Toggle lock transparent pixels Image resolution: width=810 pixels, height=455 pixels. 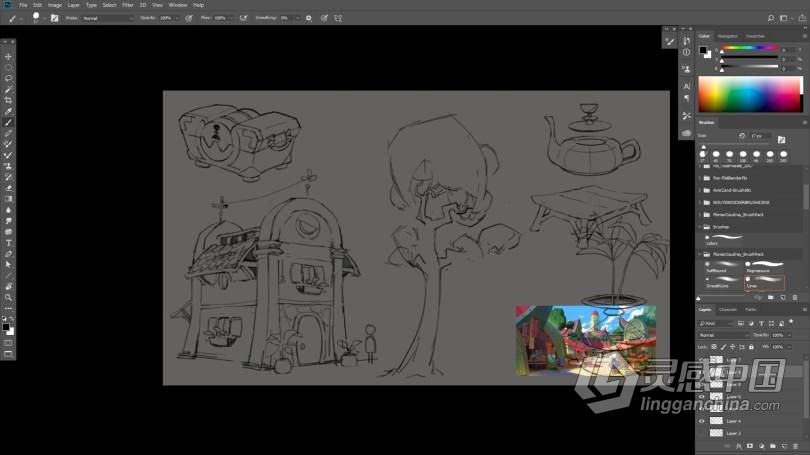(x=714, y=347)
